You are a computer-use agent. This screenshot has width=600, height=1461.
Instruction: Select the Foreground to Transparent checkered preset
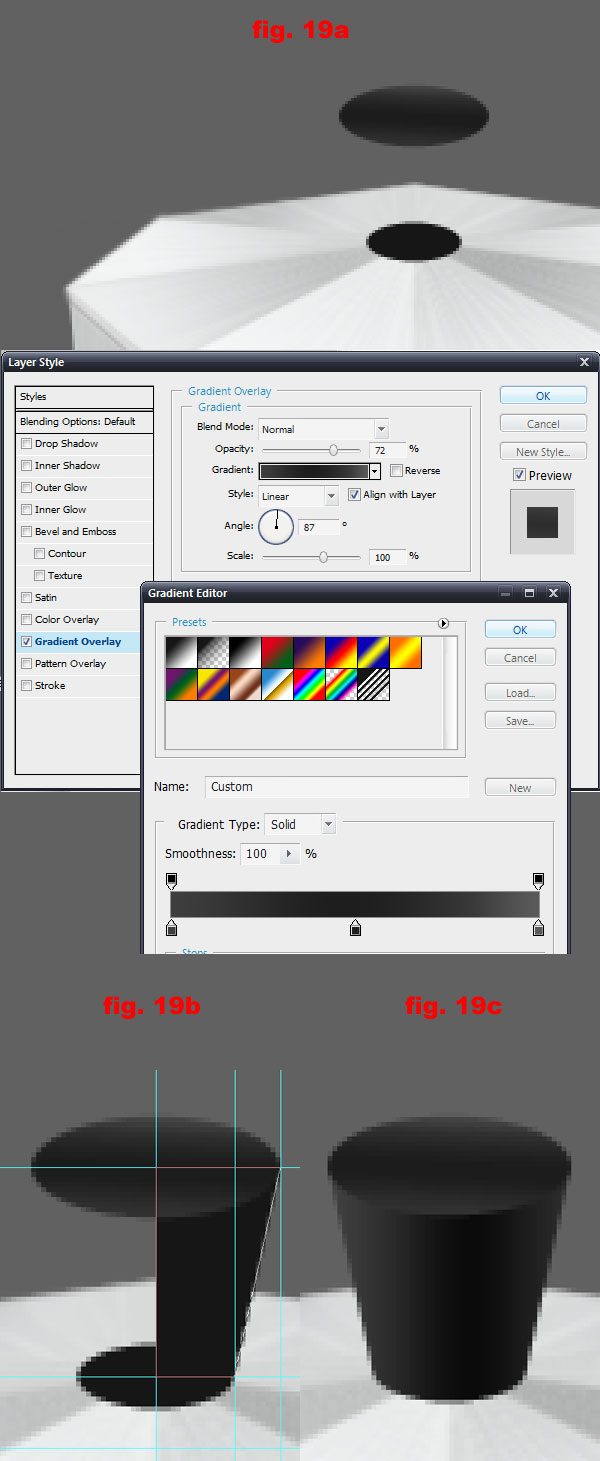coord(213,653)
